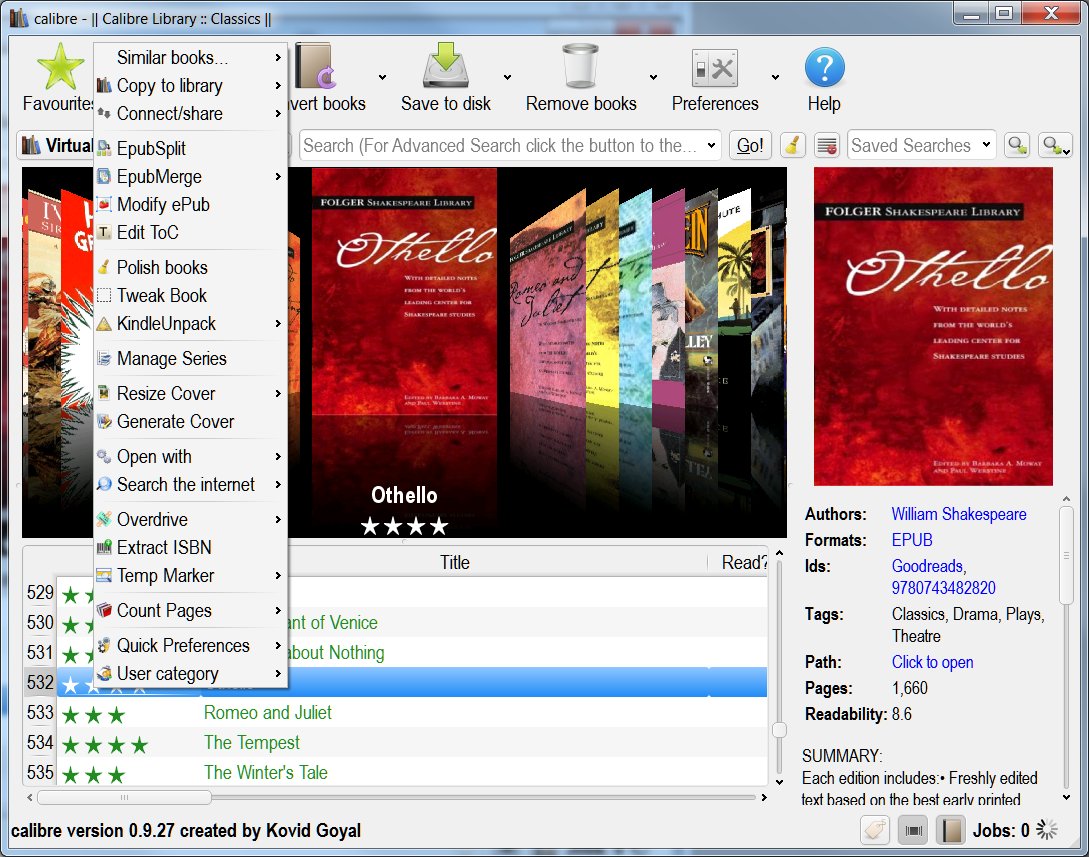Click the large Othello cover in book details
This screenshot has height=857, width=1089.
pos(933,326)
